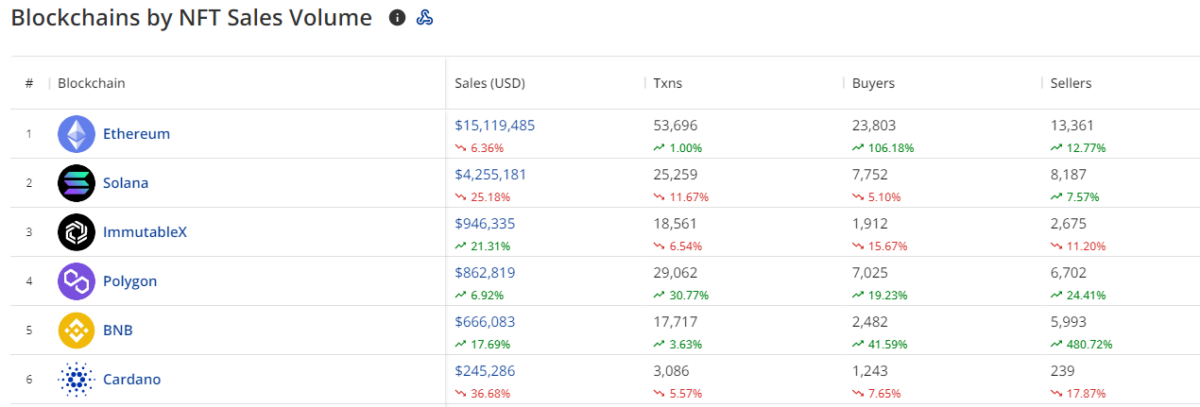The width and height of the screenshot is (1200, 407).
Task: Select ImmutableX buyers count 1,912
Action: click(870, 224)
